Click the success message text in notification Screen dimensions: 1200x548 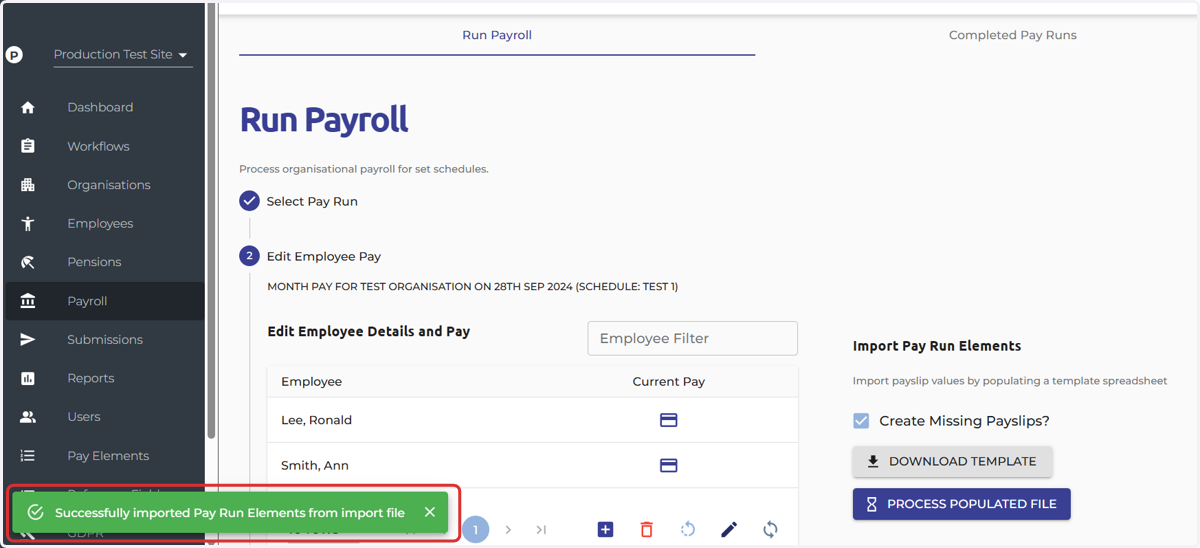(230, 513)
